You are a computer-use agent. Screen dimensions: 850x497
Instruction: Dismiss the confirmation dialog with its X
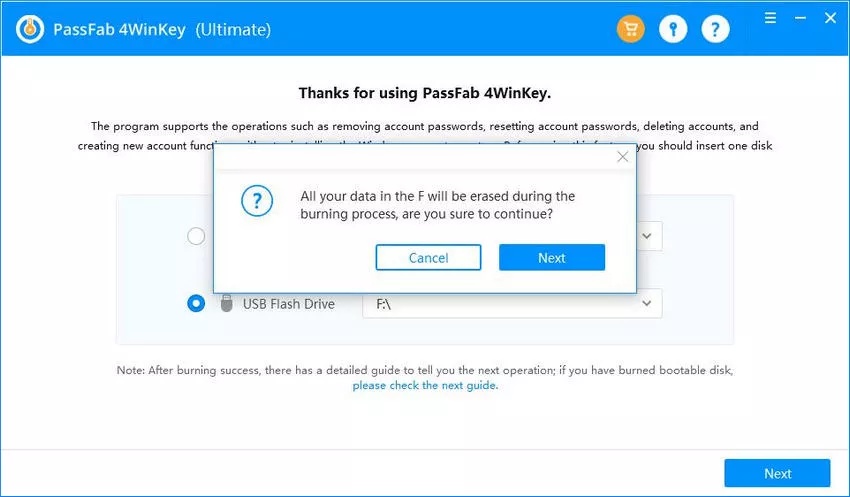pyautogui.click(x=623, y=157)
